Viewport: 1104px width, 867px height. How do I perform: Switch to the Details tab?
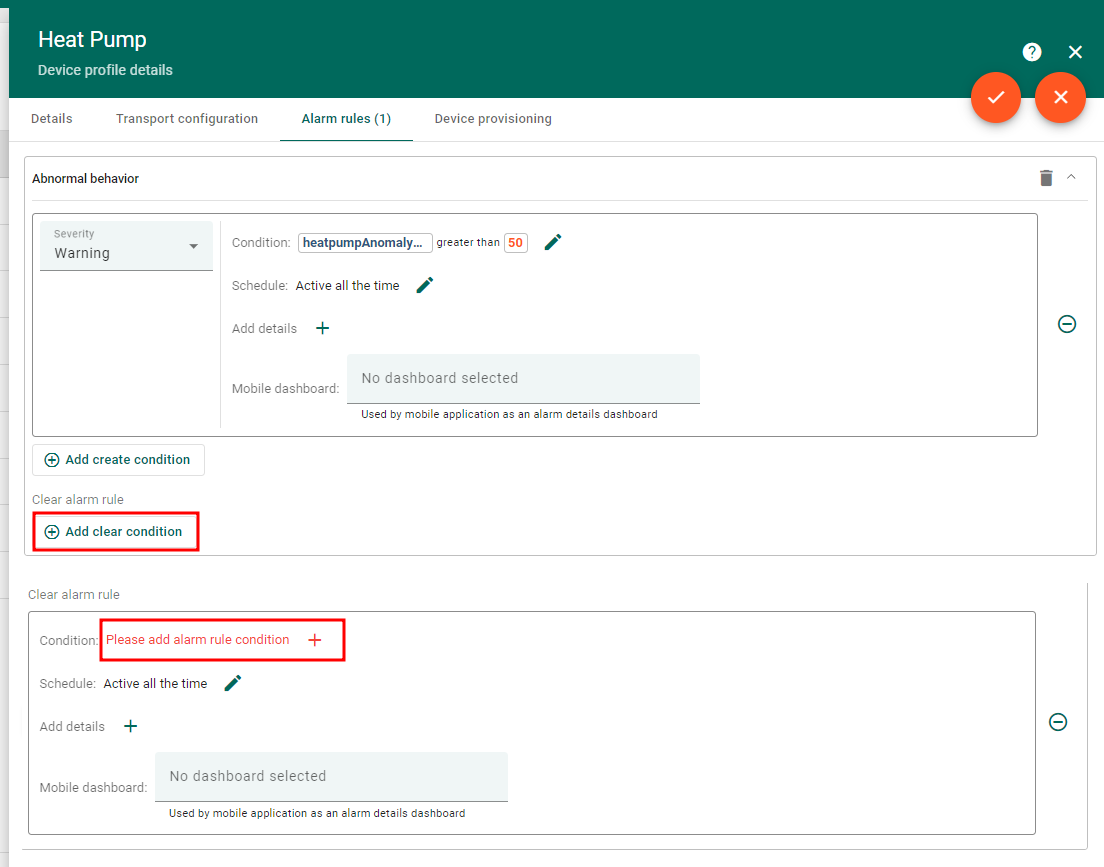pyautogui.click(x=52, y=119)
